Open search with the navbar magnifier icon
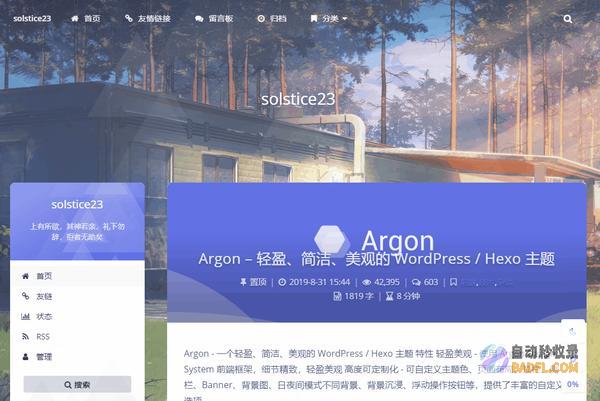This screenshot has height=401, width=600. click(x=568, y=19)
